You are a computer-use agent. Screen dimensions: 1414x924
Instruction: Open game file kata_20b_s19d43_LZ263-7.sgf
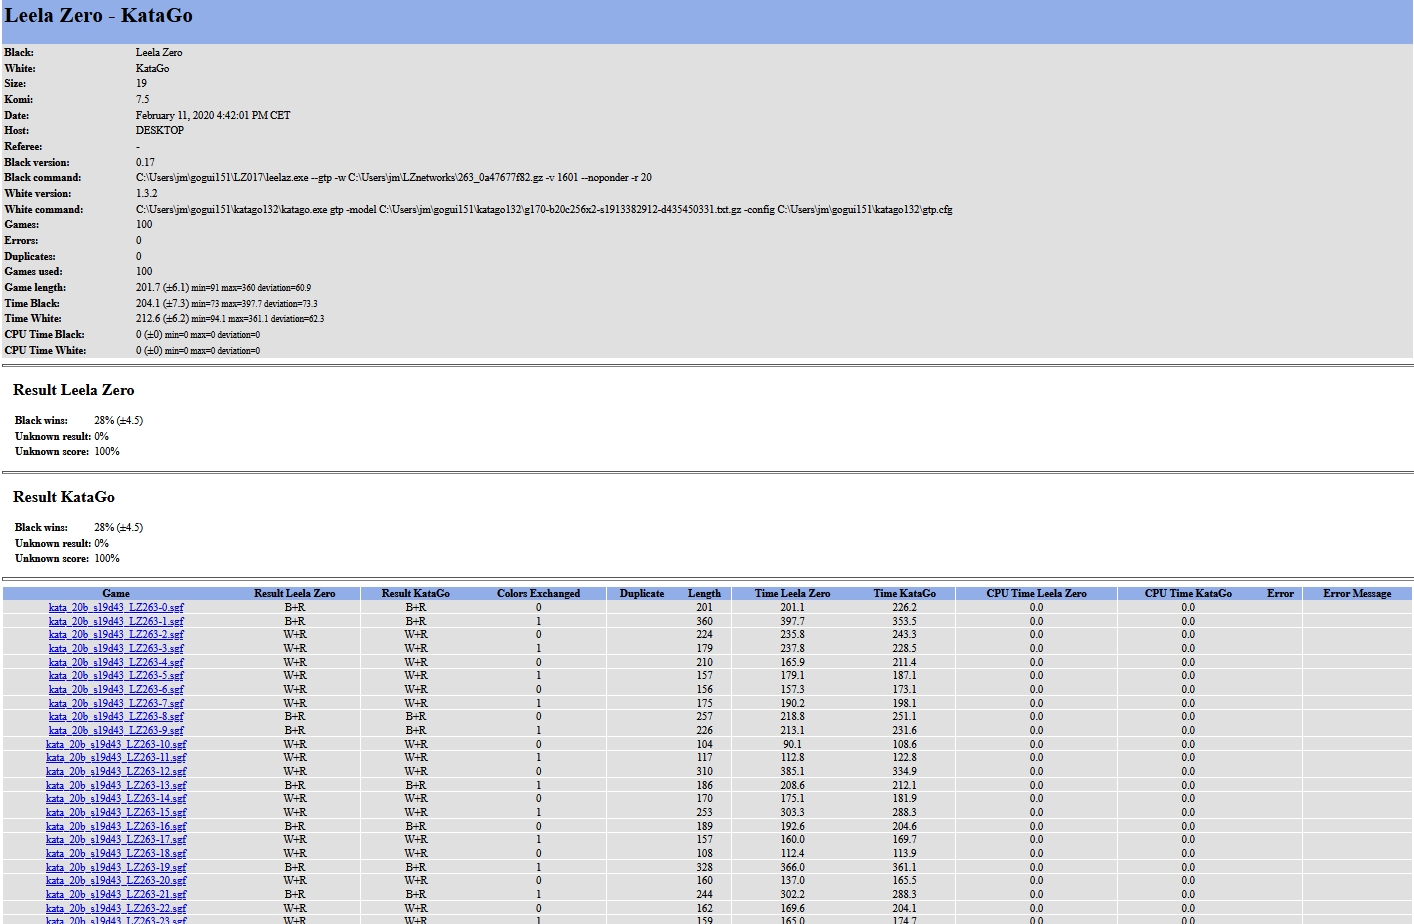pyautogui.click(x=116, y=703)
